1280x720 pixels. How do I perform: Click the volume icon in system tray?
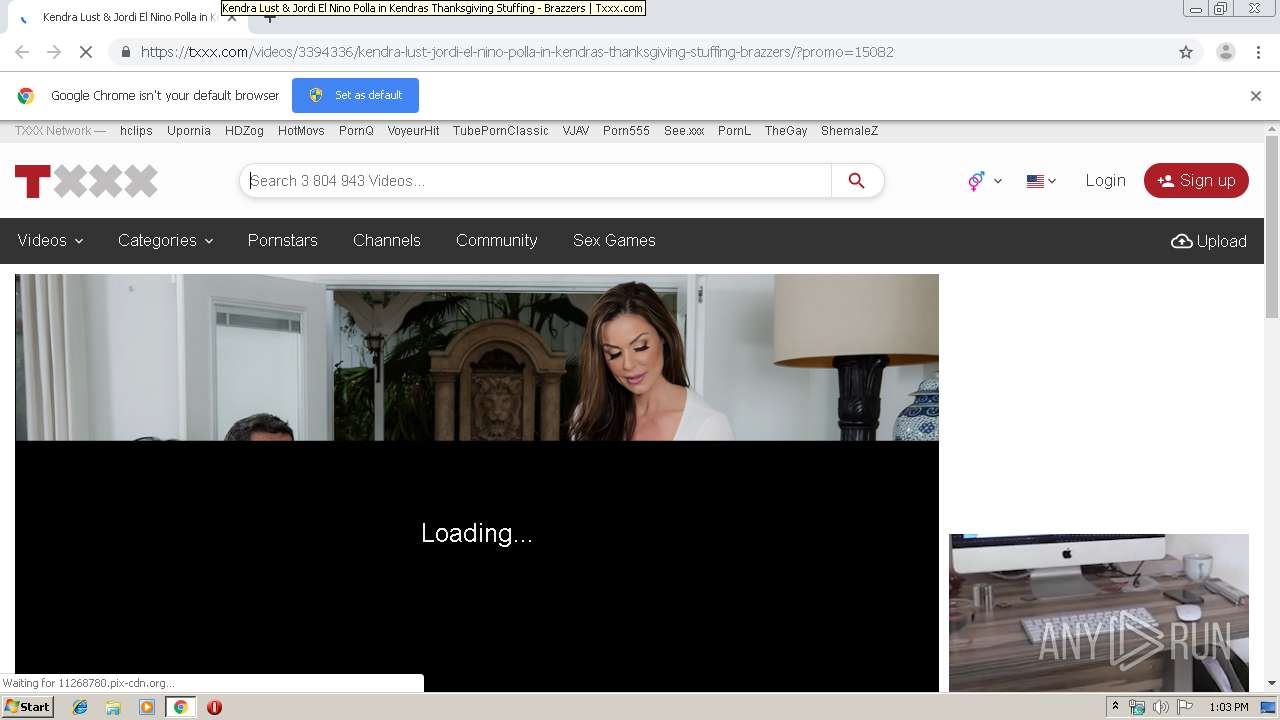tap(1160, 707)
